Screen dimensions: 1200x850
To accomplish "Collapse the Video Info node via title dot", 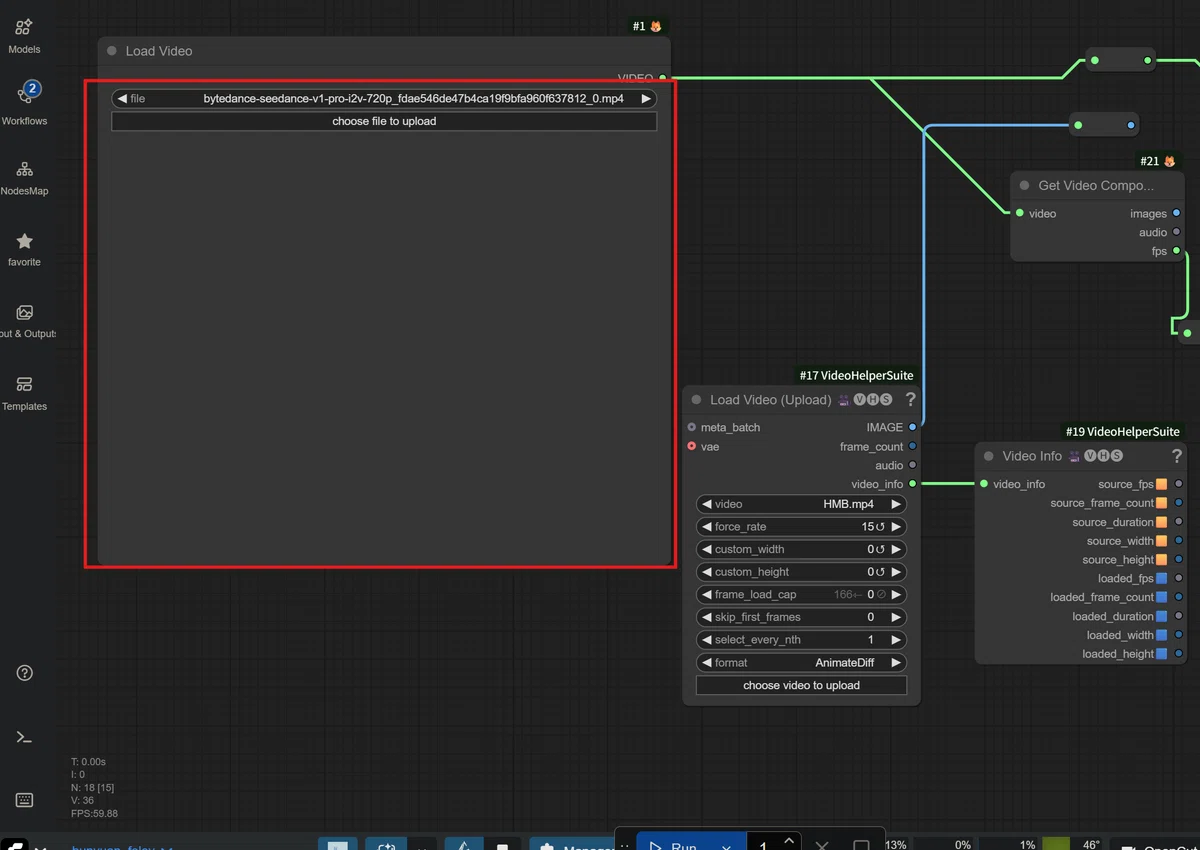I will point(989,456).
